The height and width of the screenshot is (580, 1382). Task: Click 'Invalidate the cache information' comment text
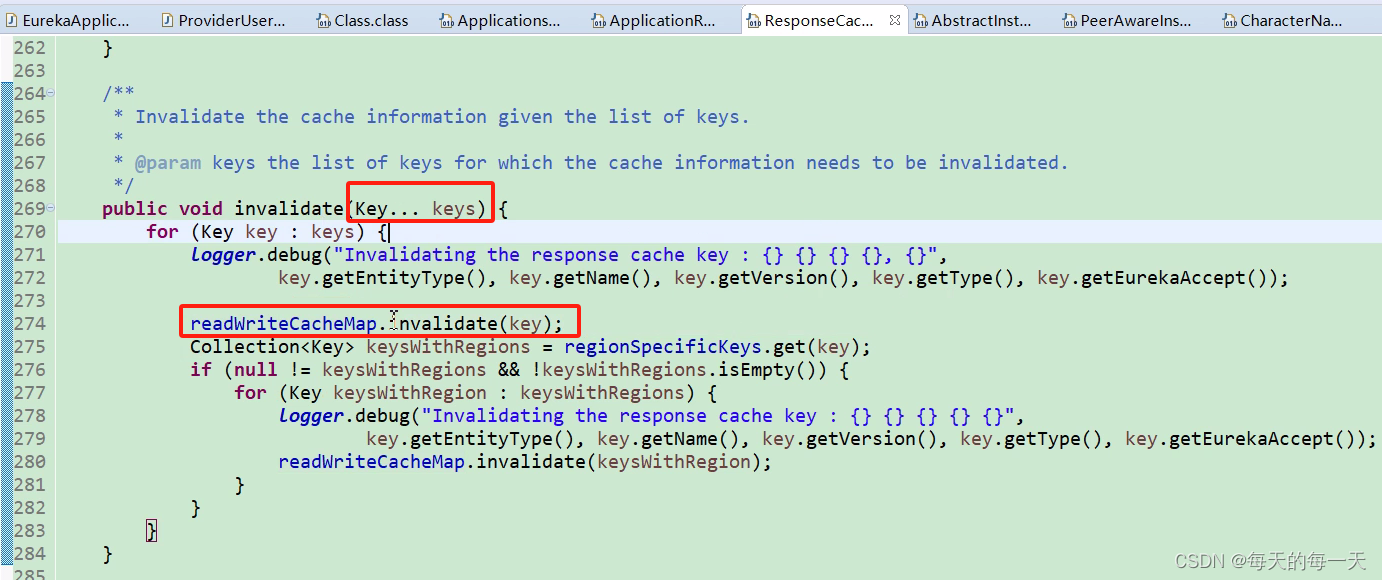(311, 116)
